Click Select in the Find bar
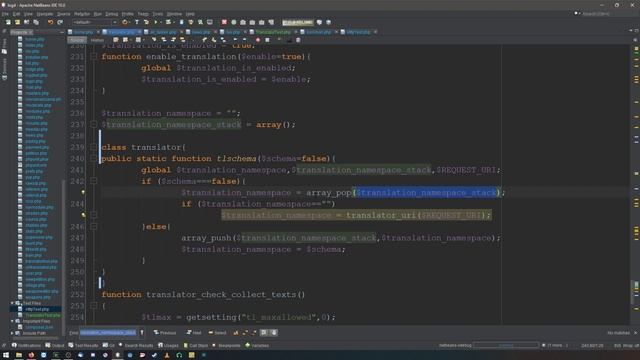This screenshot has height=360, width=640. pos(217,333)
